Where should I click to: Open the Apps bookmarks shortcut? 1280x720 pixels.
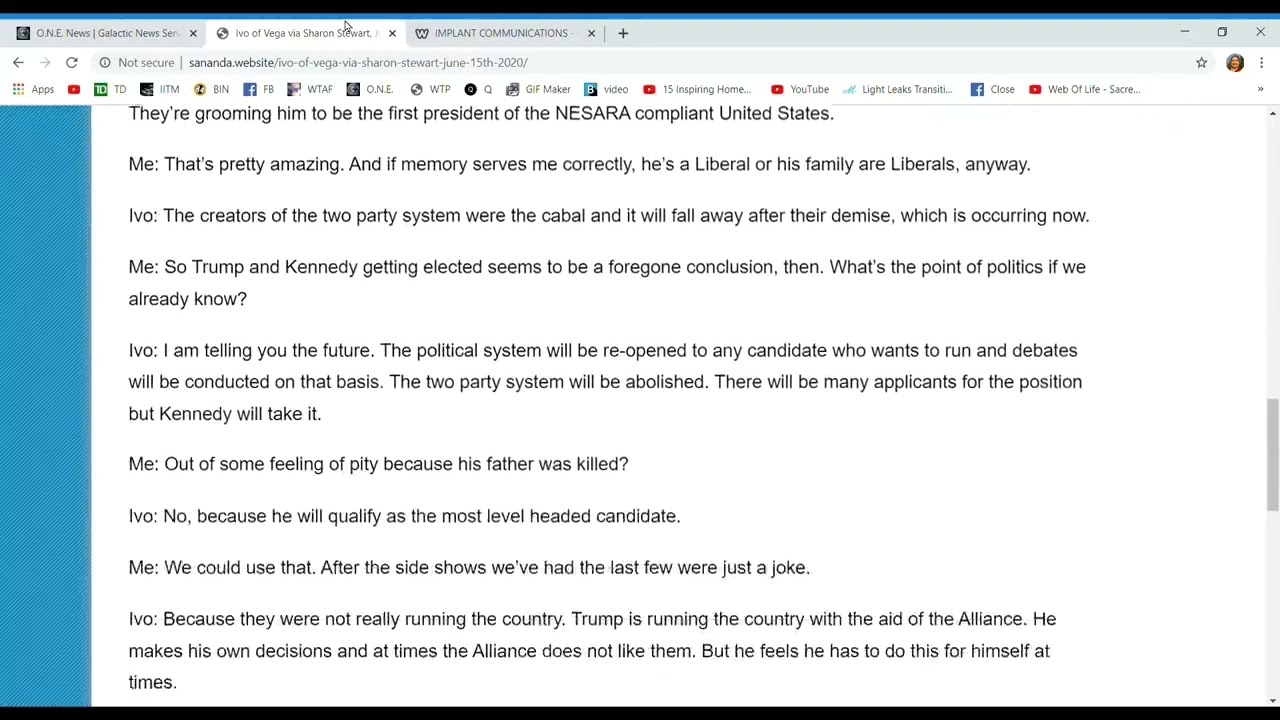click(33, 89)
